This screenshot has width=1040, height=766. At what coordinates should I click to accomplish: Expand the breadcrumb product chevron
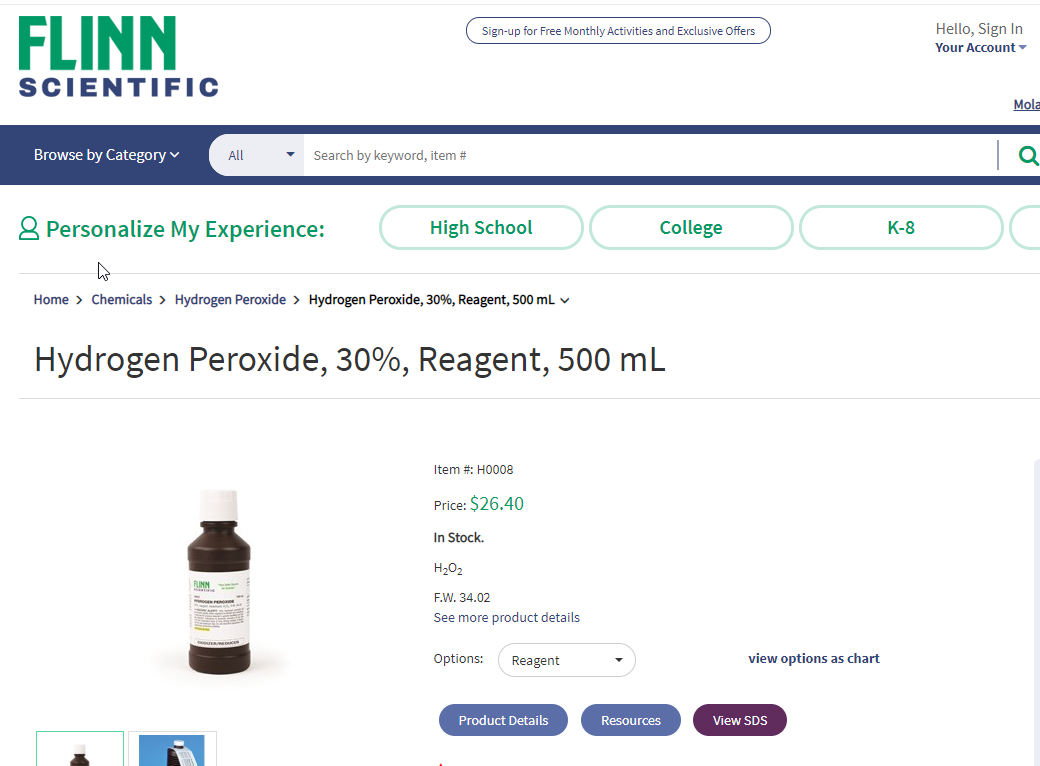[564, 300]
